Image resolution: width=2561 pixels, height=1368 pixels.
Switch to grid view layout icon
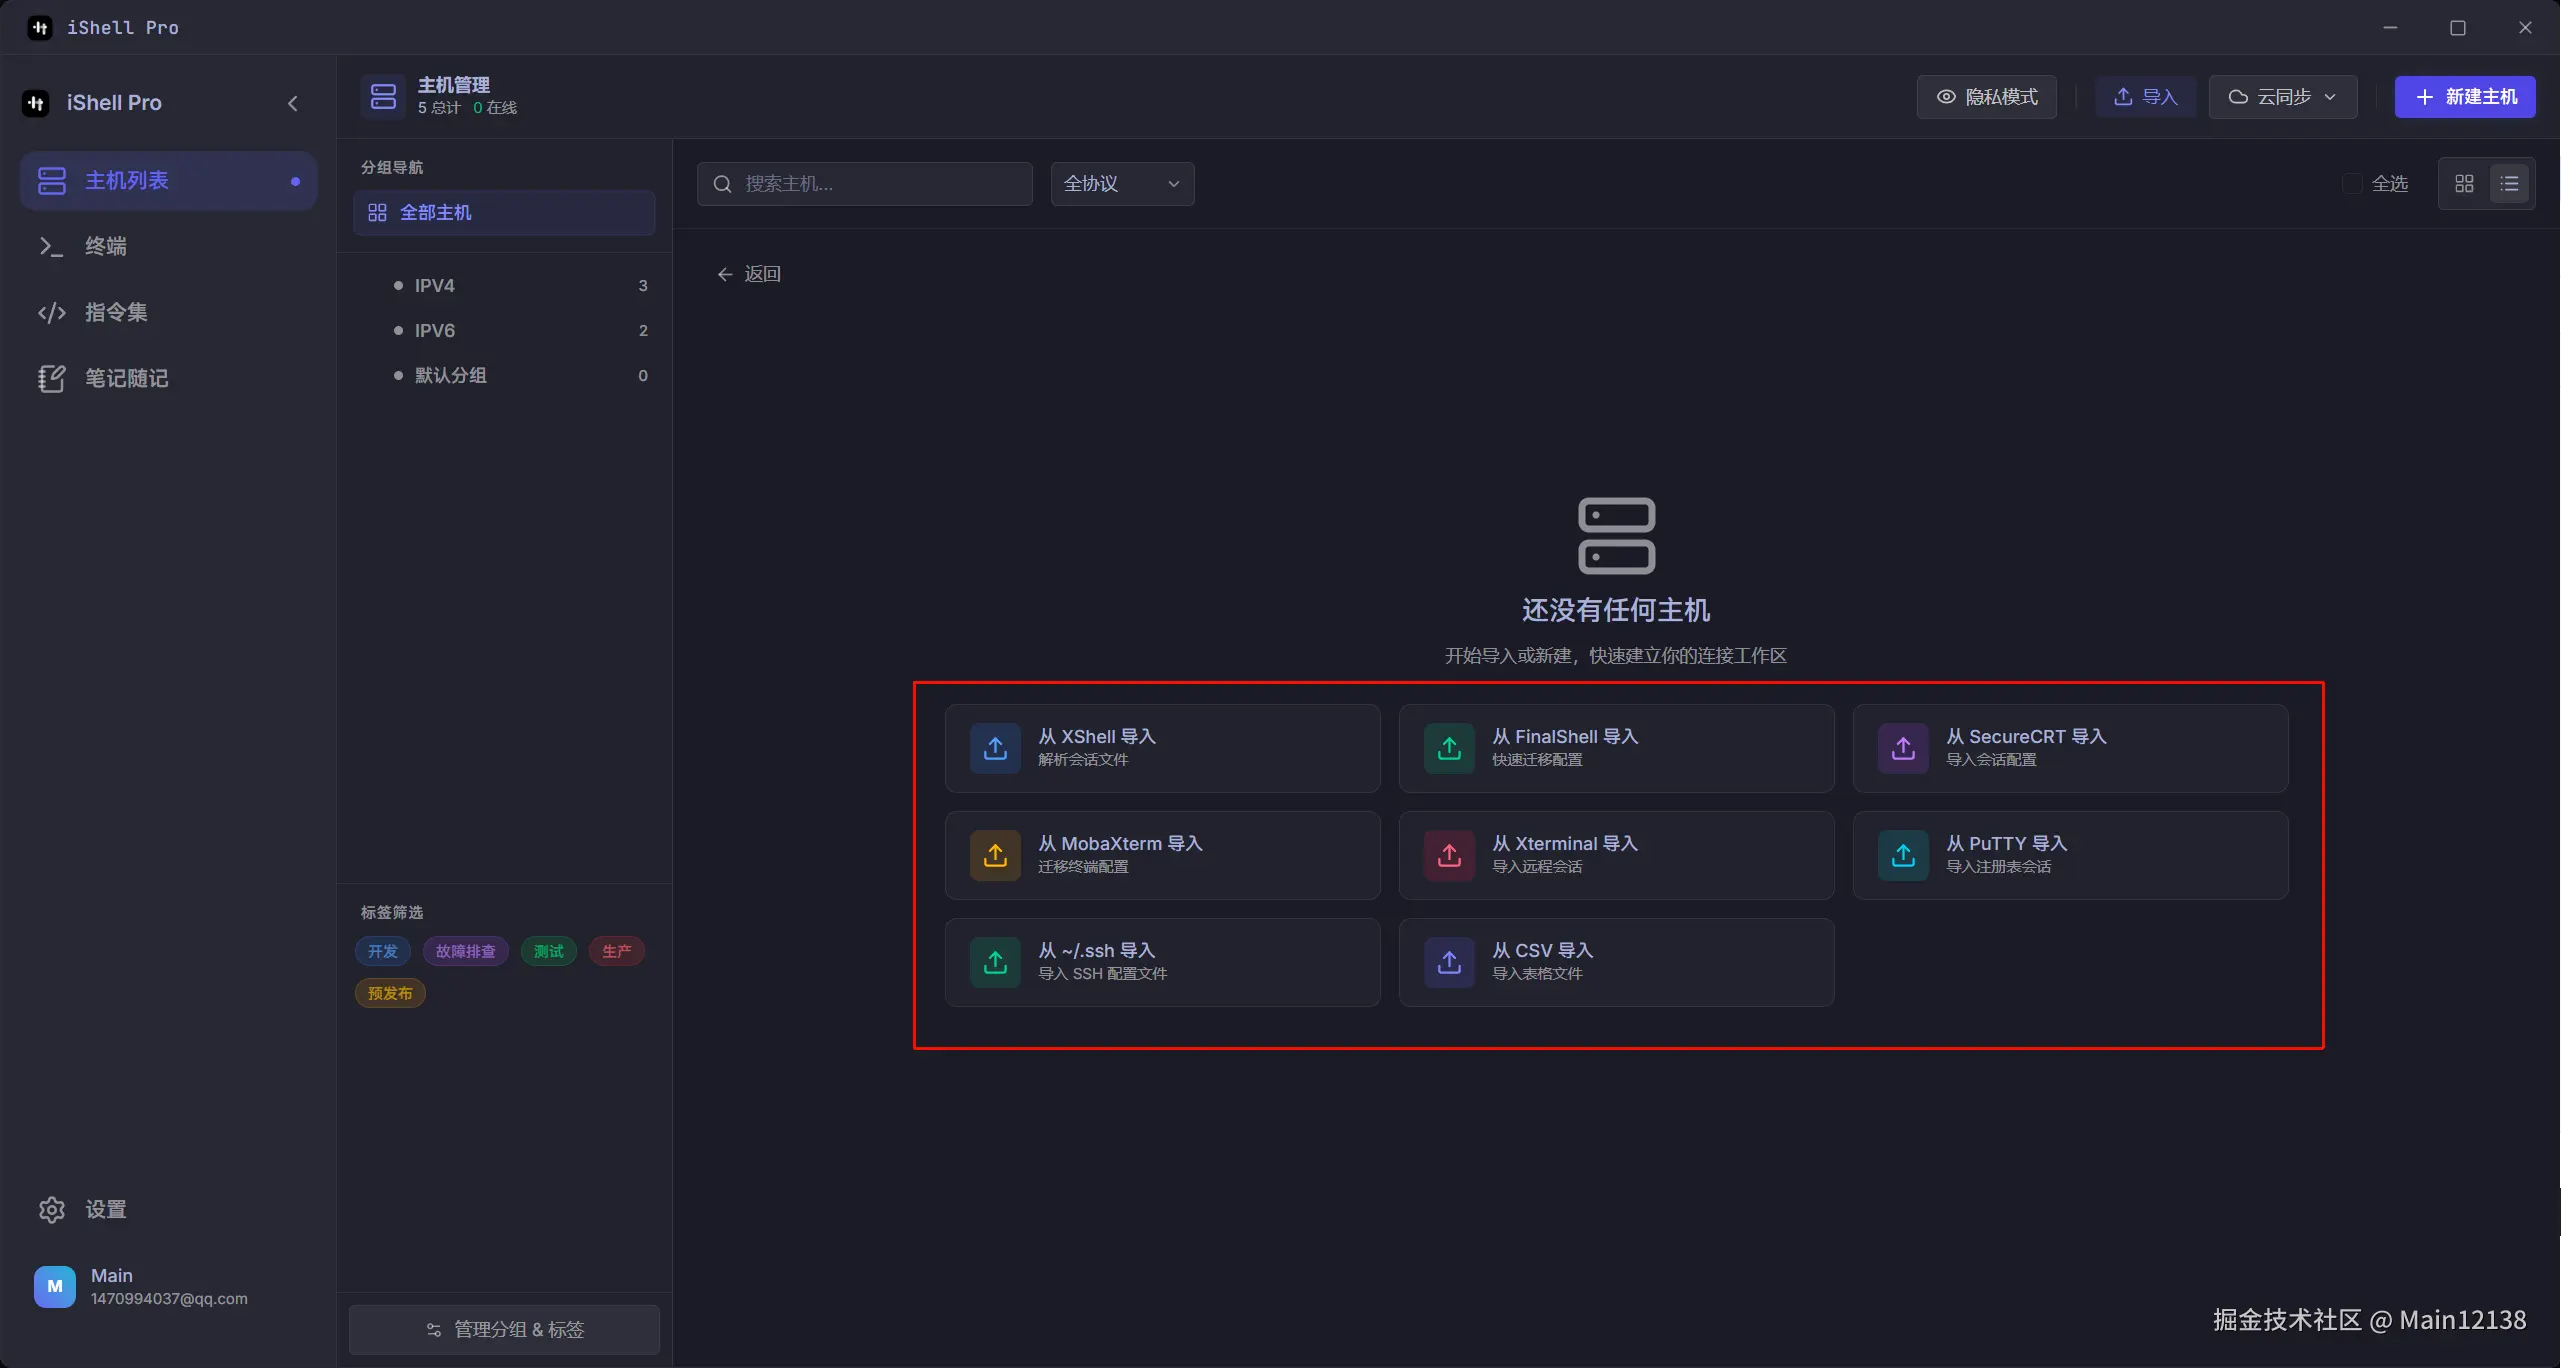(2464, 184)
